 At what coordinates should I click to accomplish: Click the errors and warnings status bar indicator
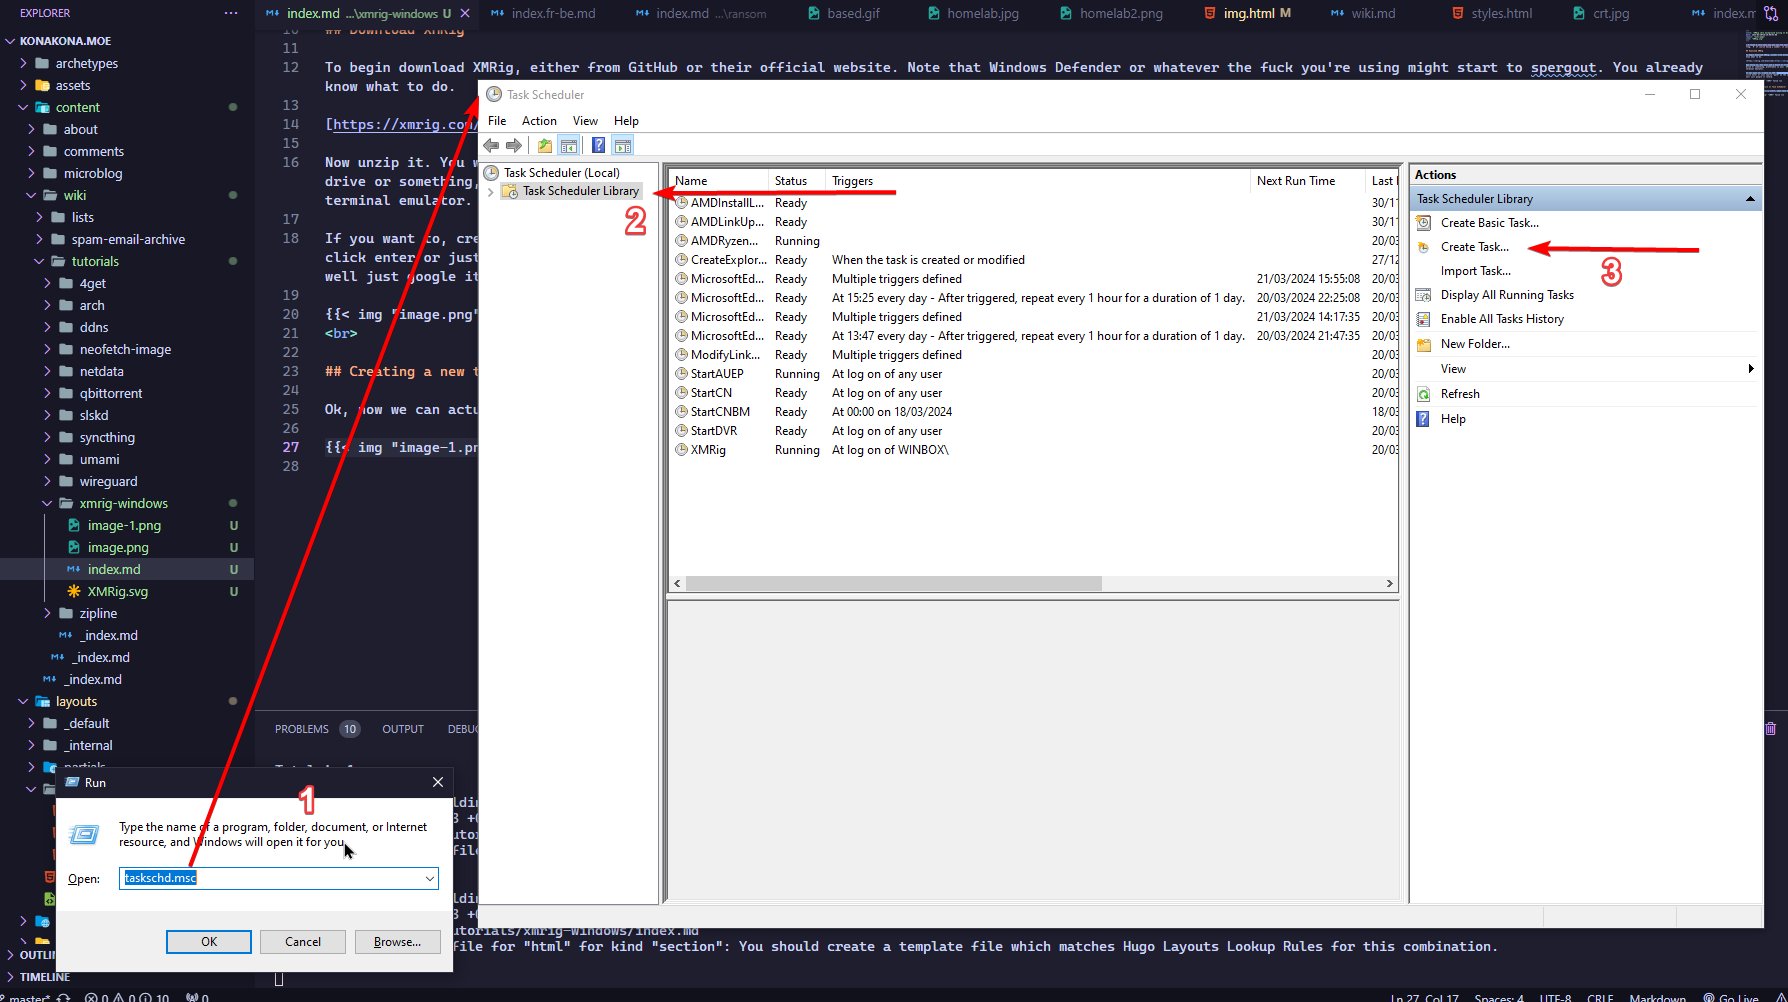127,996
